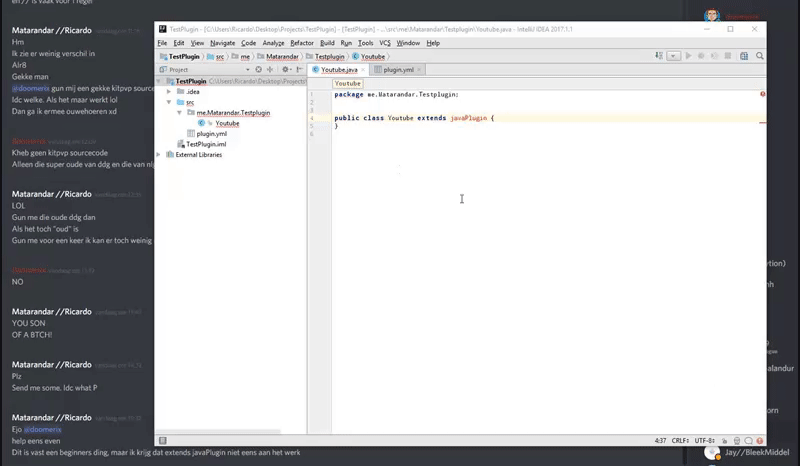Open the Analyze menu
Image resolution: width=800 pixels, height=466 pixels.
(x=273, y=43)
